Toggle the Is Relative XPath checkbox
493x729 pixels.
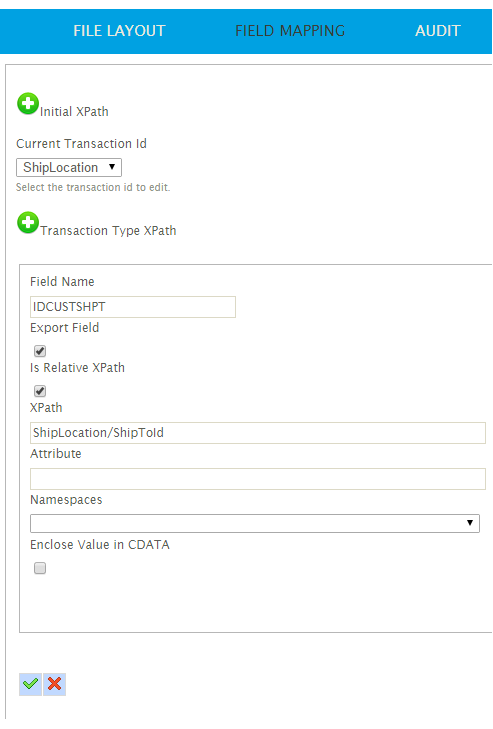(40, 391)
